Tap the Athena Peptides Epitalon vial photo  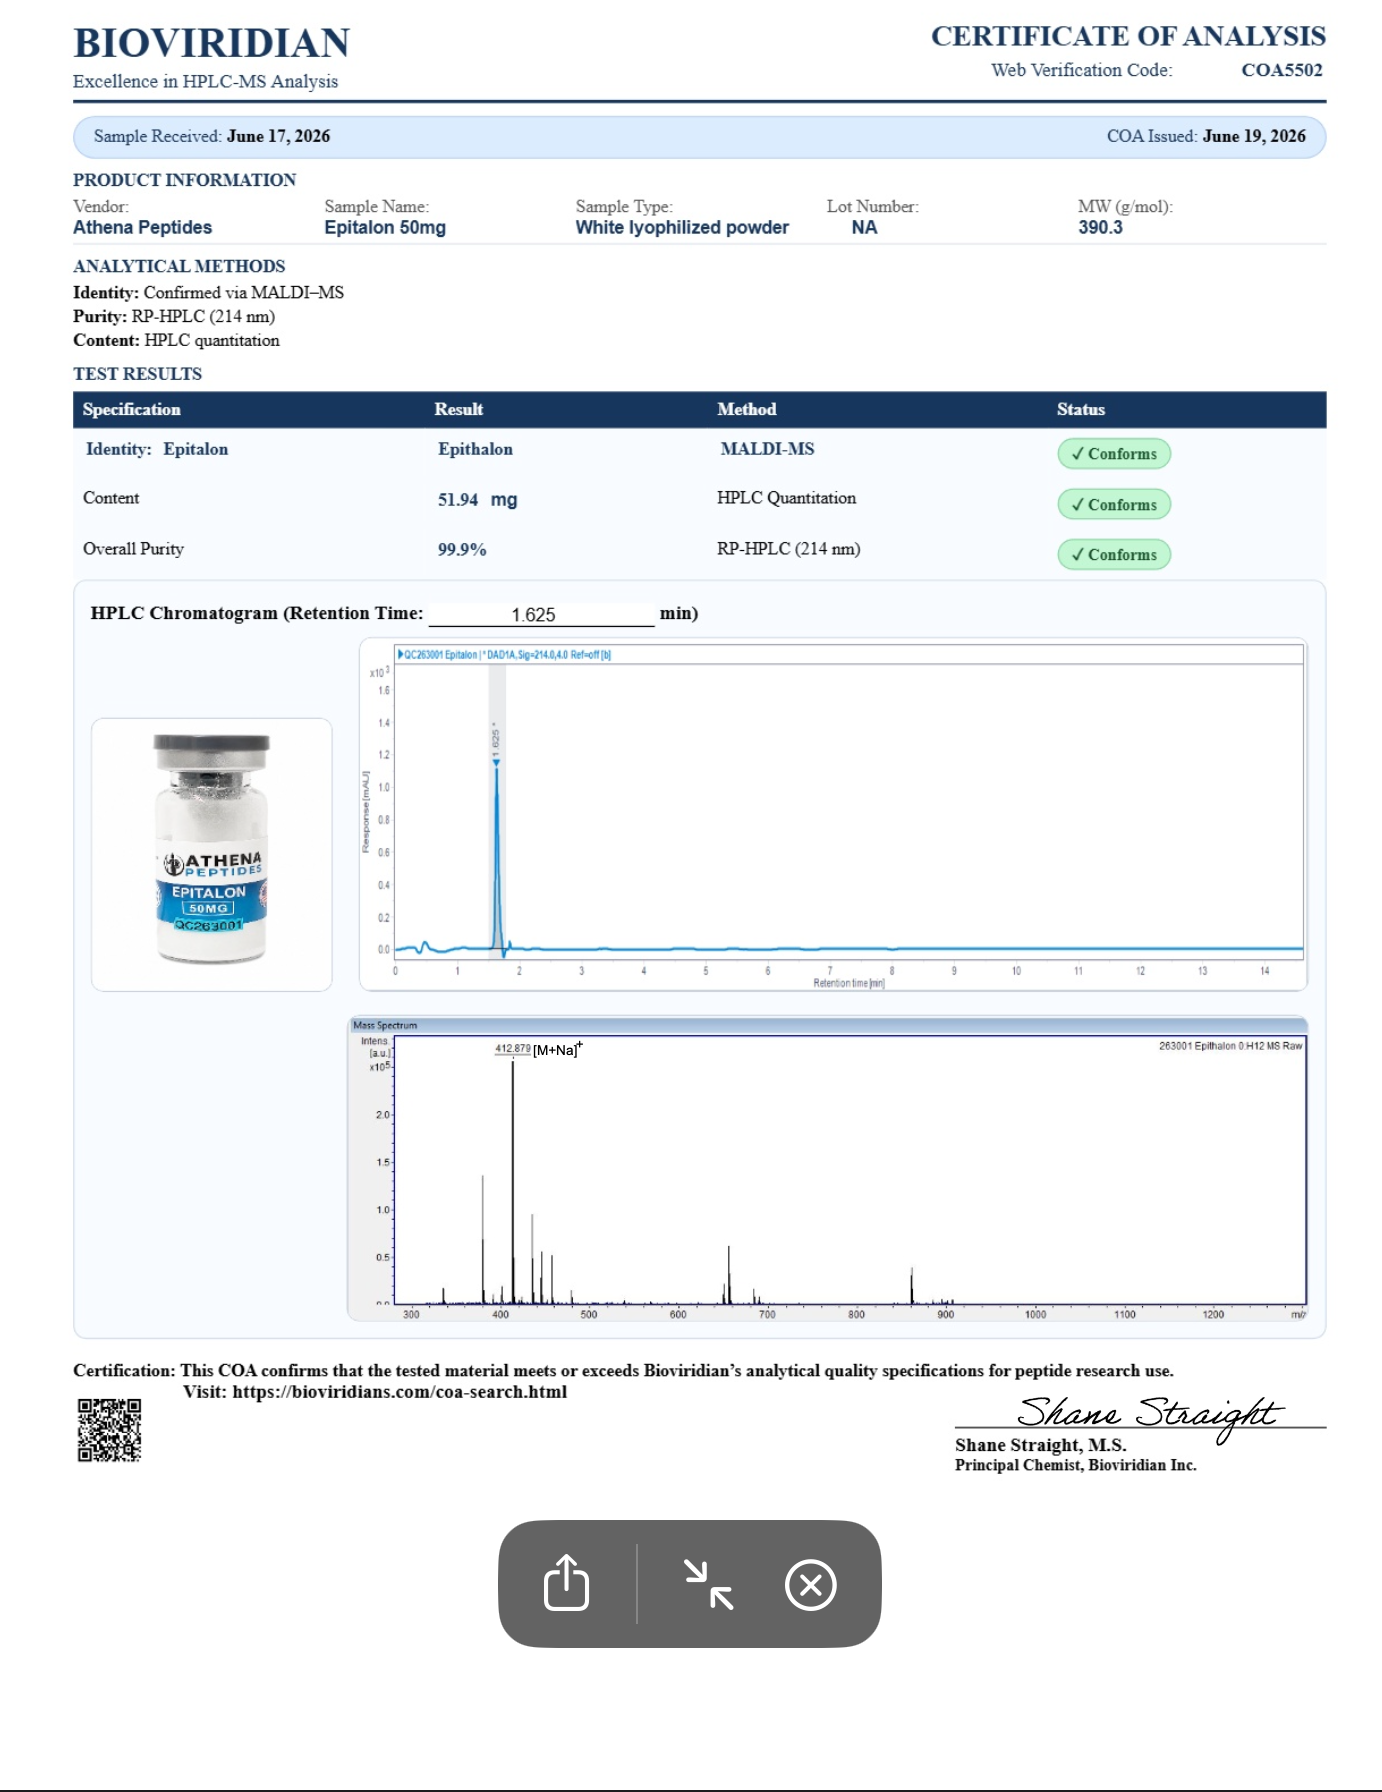pyautogui.click(x=212, y=854)
